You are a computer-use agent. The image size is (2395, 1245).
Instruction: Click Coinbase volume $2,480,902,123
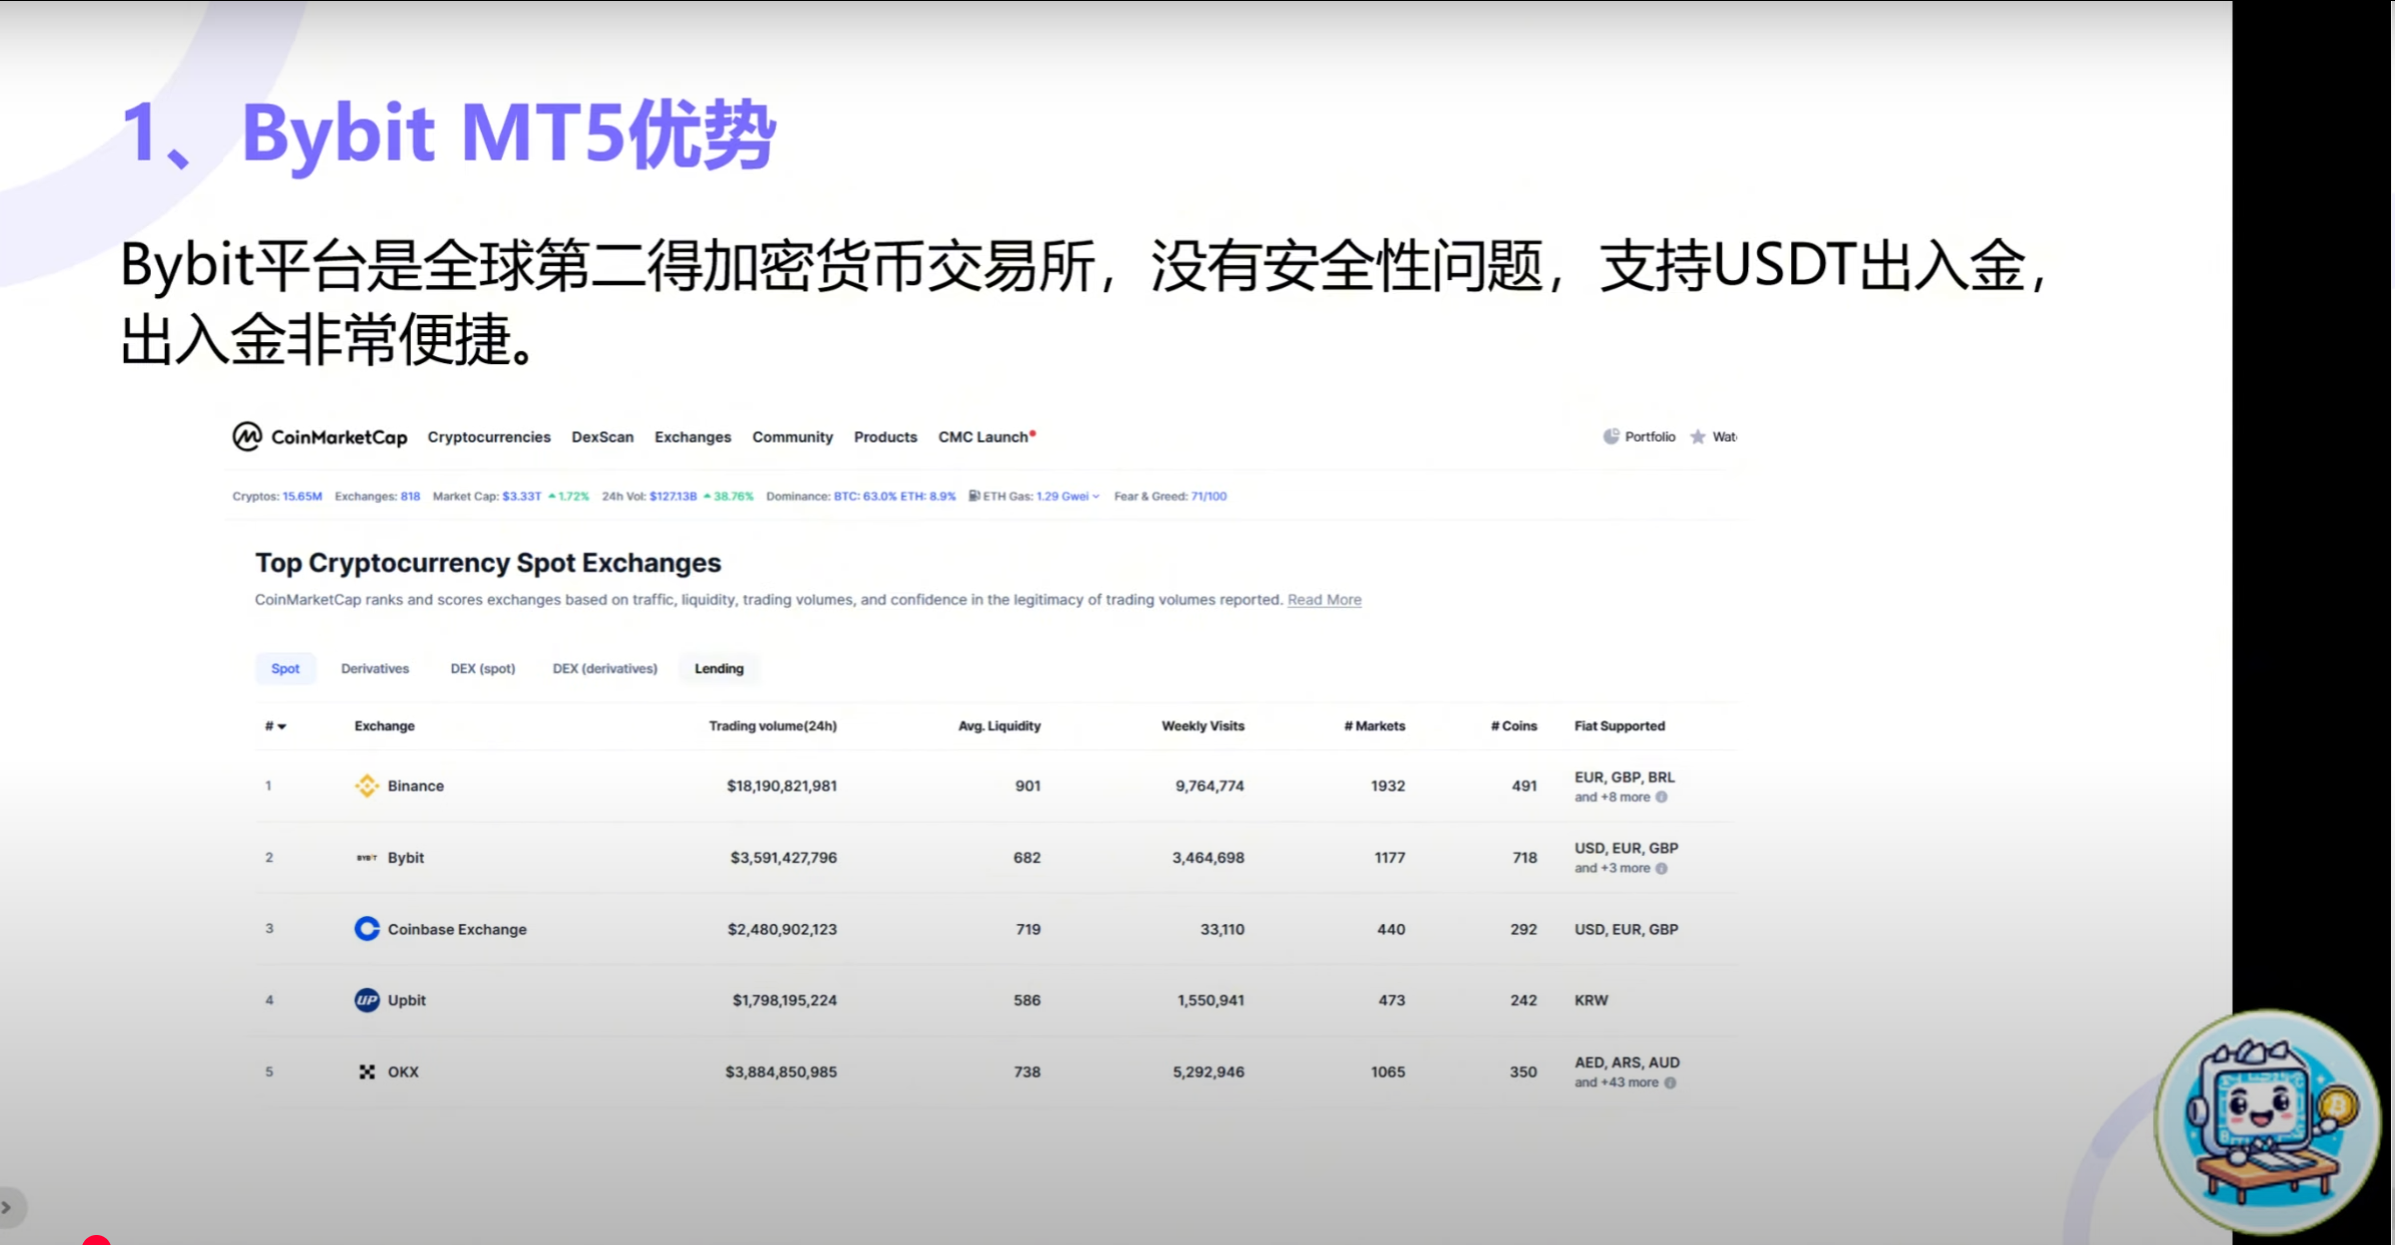[782, 929]
